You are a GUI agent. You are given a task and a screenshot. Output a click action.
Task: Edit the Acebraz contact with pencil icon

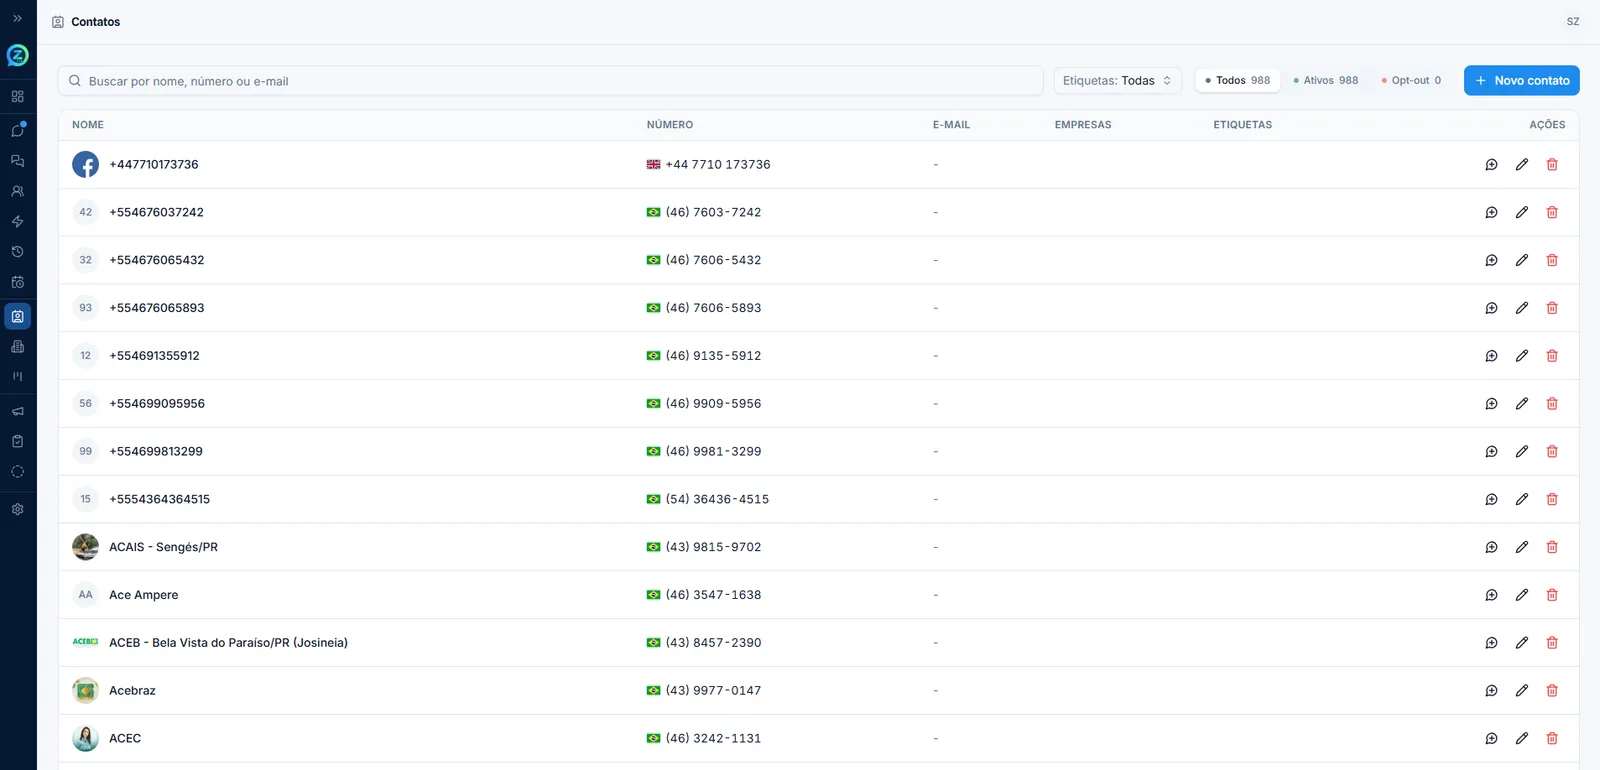pyautogui.click(x=1521, y=691)
